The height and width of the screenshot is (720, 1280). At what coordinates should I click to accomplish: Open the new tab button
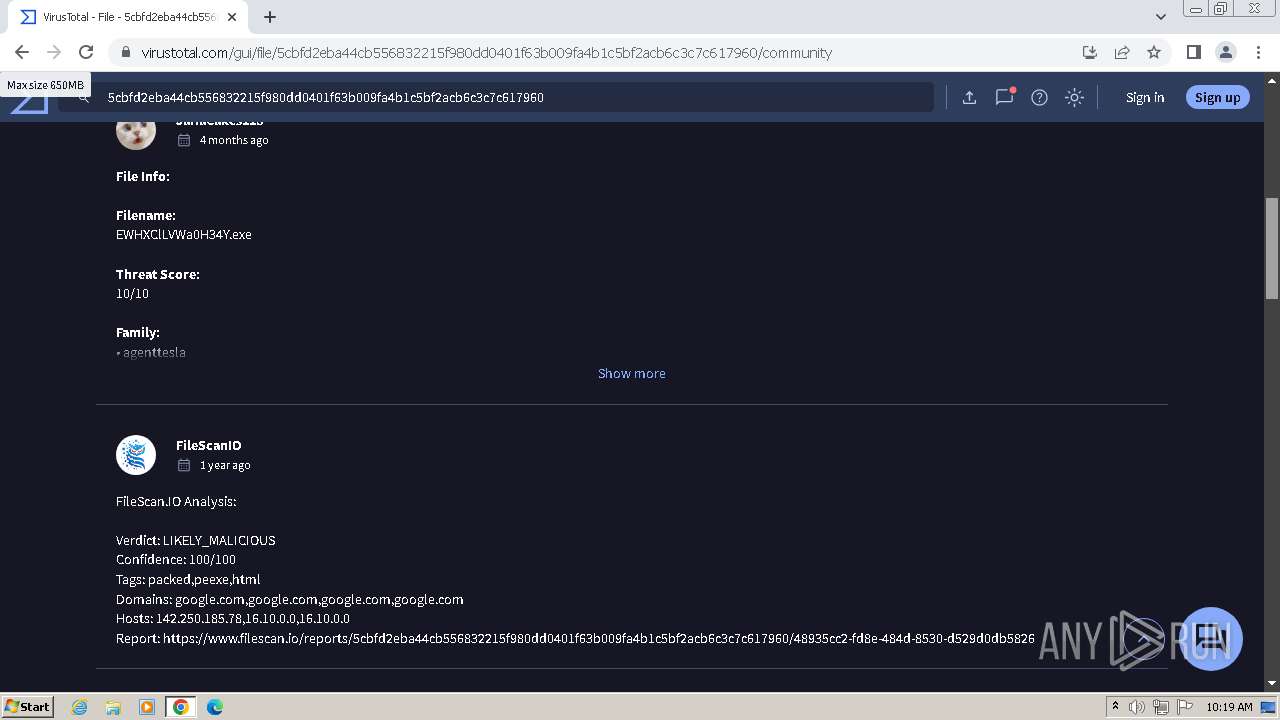point(270,17)
